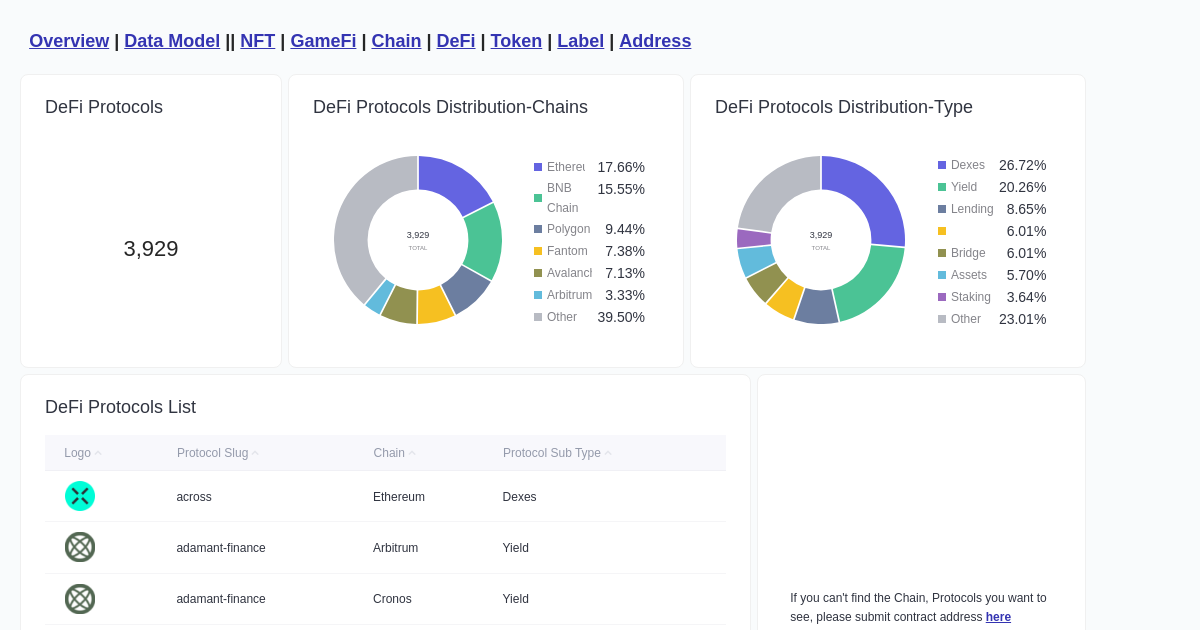Click the Assets legend marker
This screenshot has width=1200, height=630.
click(x=940, y=275)
